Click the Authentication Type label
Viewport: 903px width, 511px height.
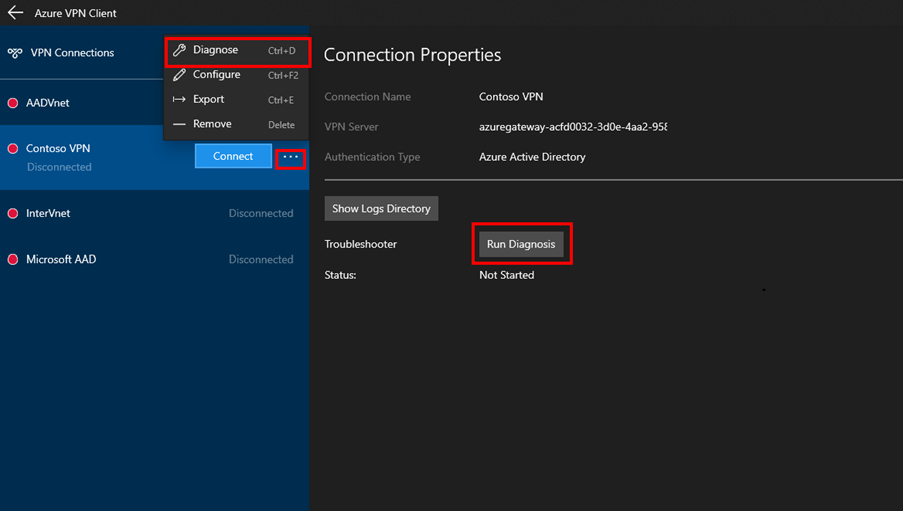(372, 157)
